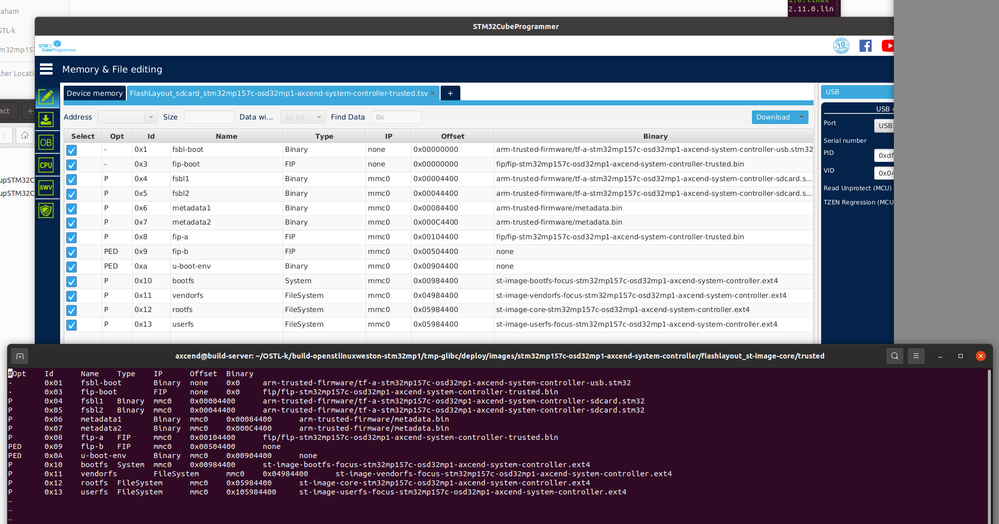Image resolution: width=999 pixels, height=524 pixels.
Task: Click the PED opt cell of u-boot-env
Action: click(117, 266)
